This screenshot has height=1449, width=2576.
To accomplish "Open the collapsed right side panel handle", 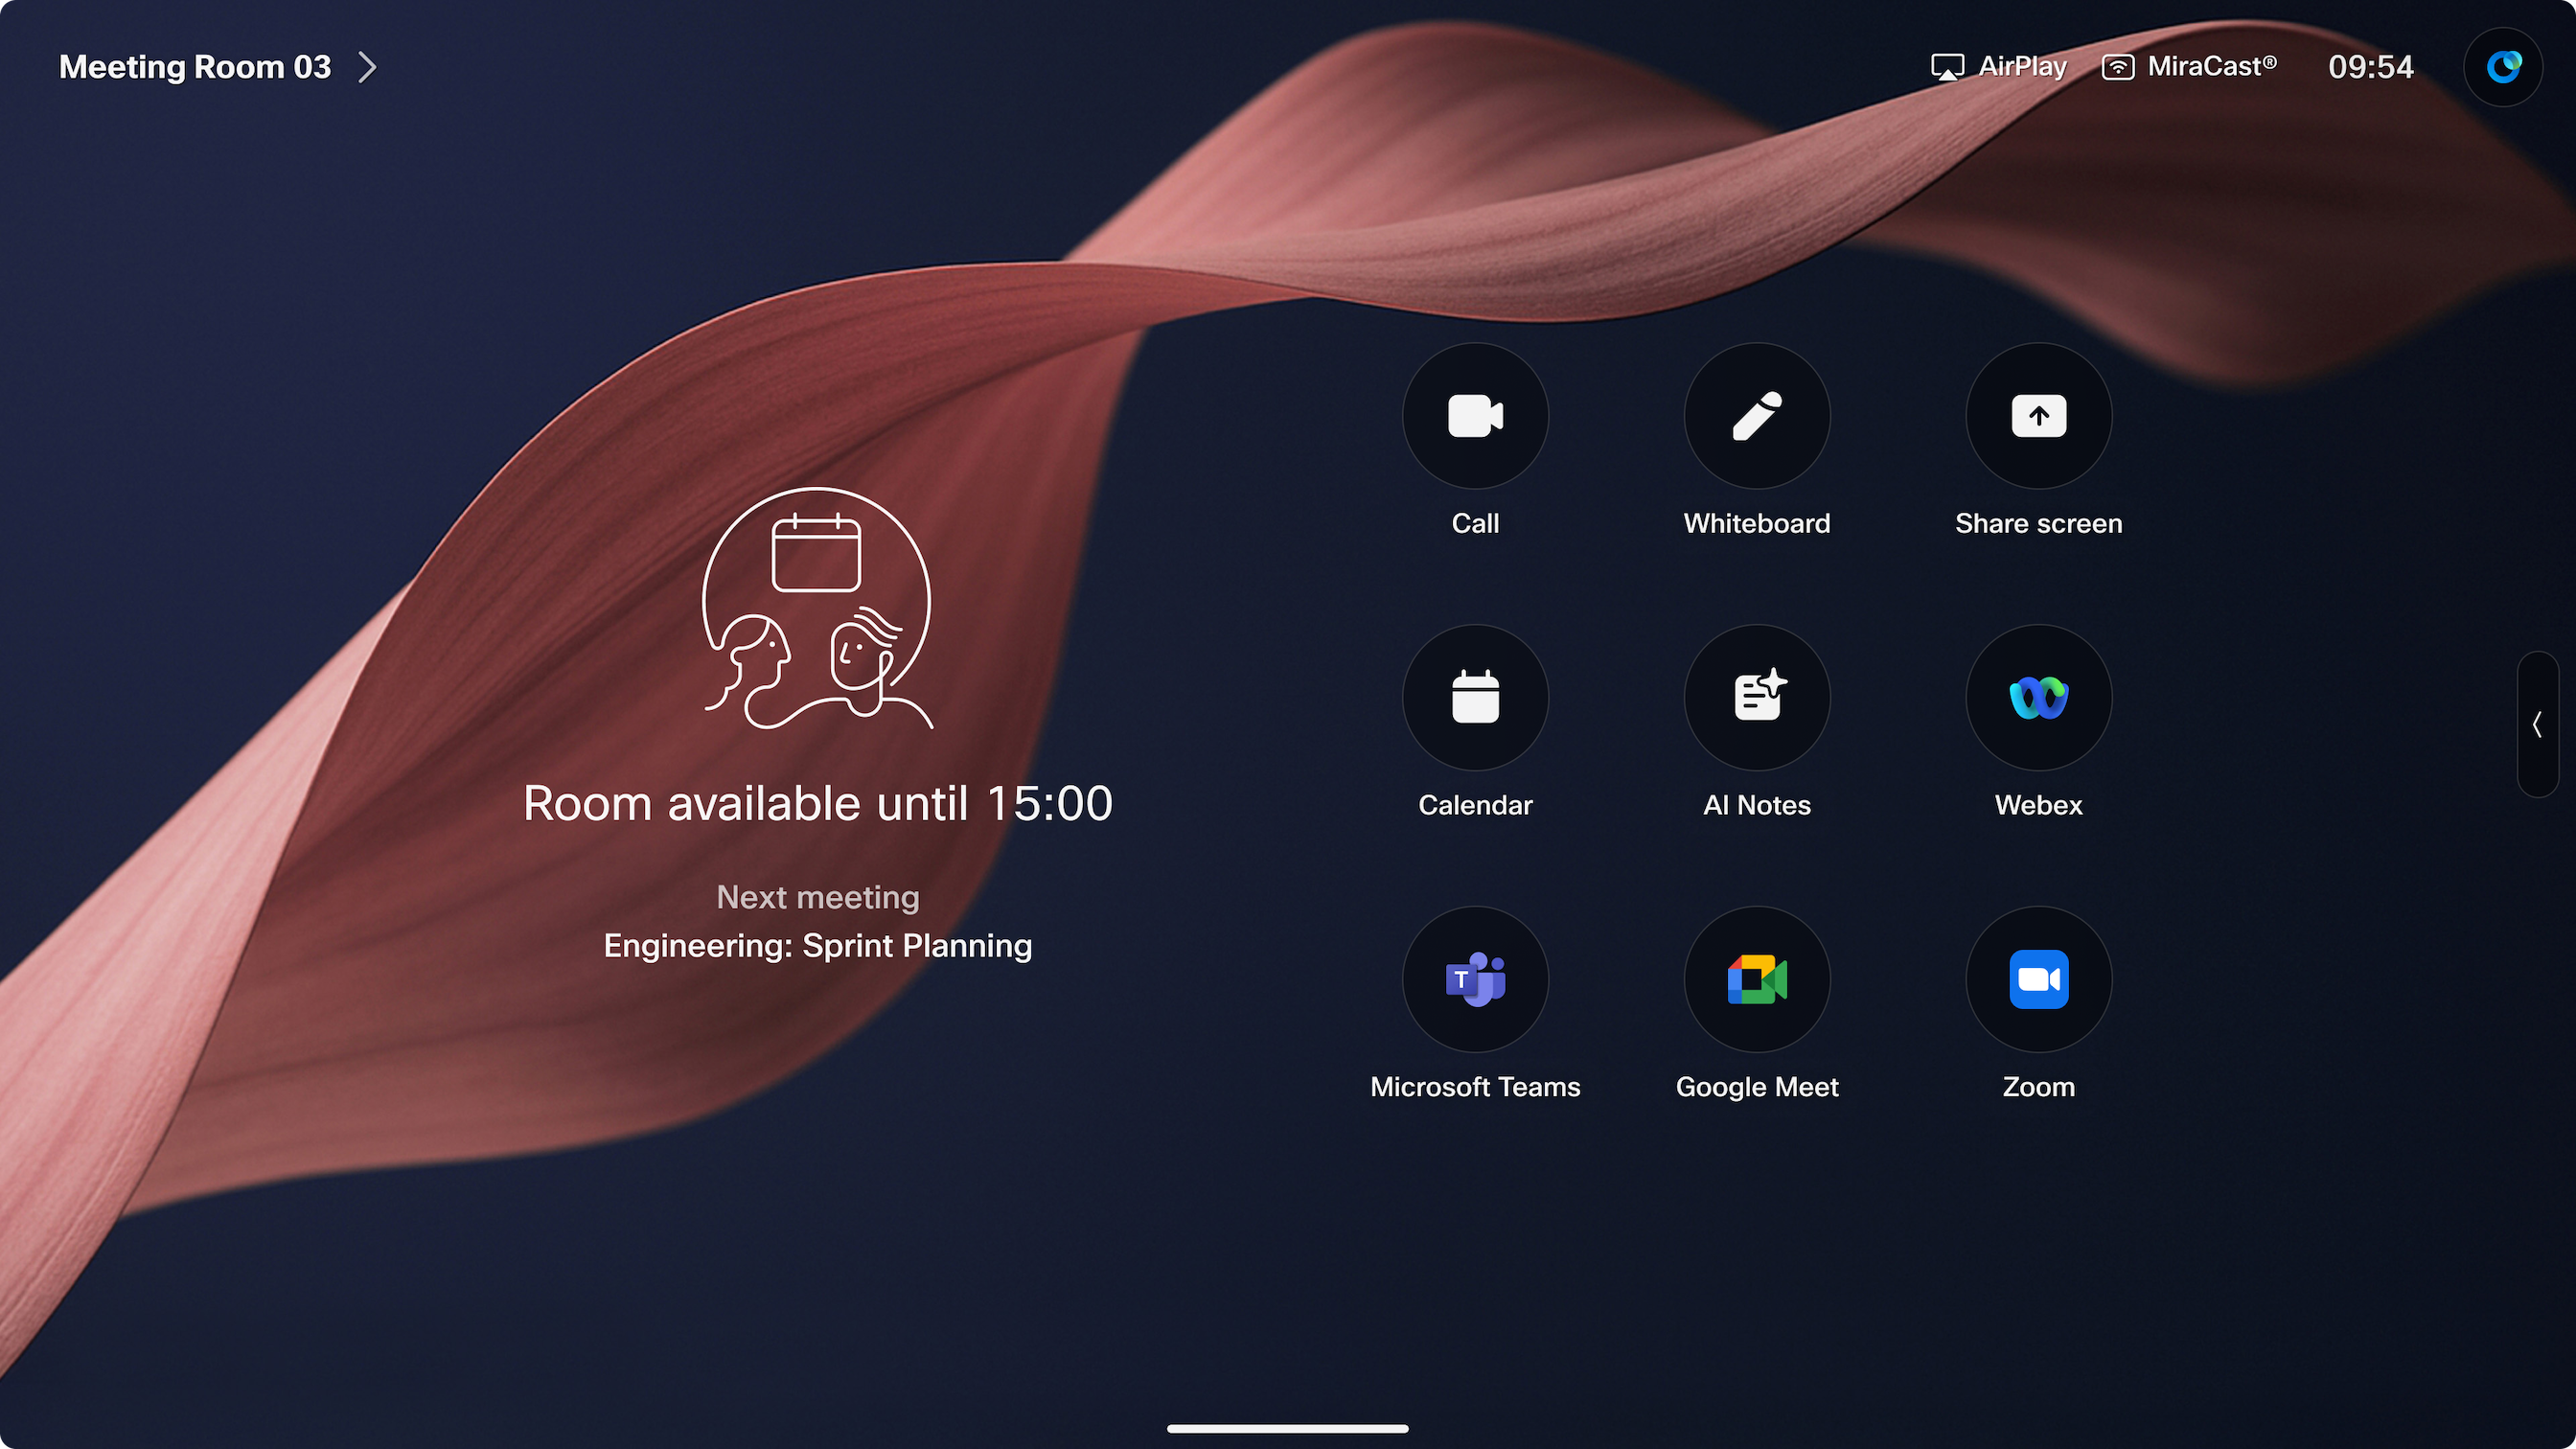I will pos(2537,724).
